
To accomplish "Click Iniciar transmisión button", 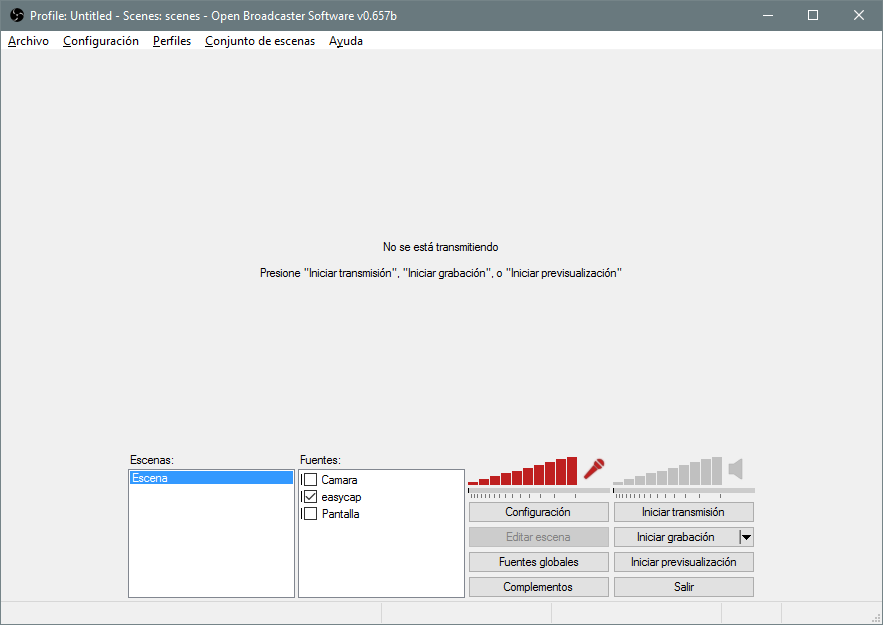I will pos(684,512).
